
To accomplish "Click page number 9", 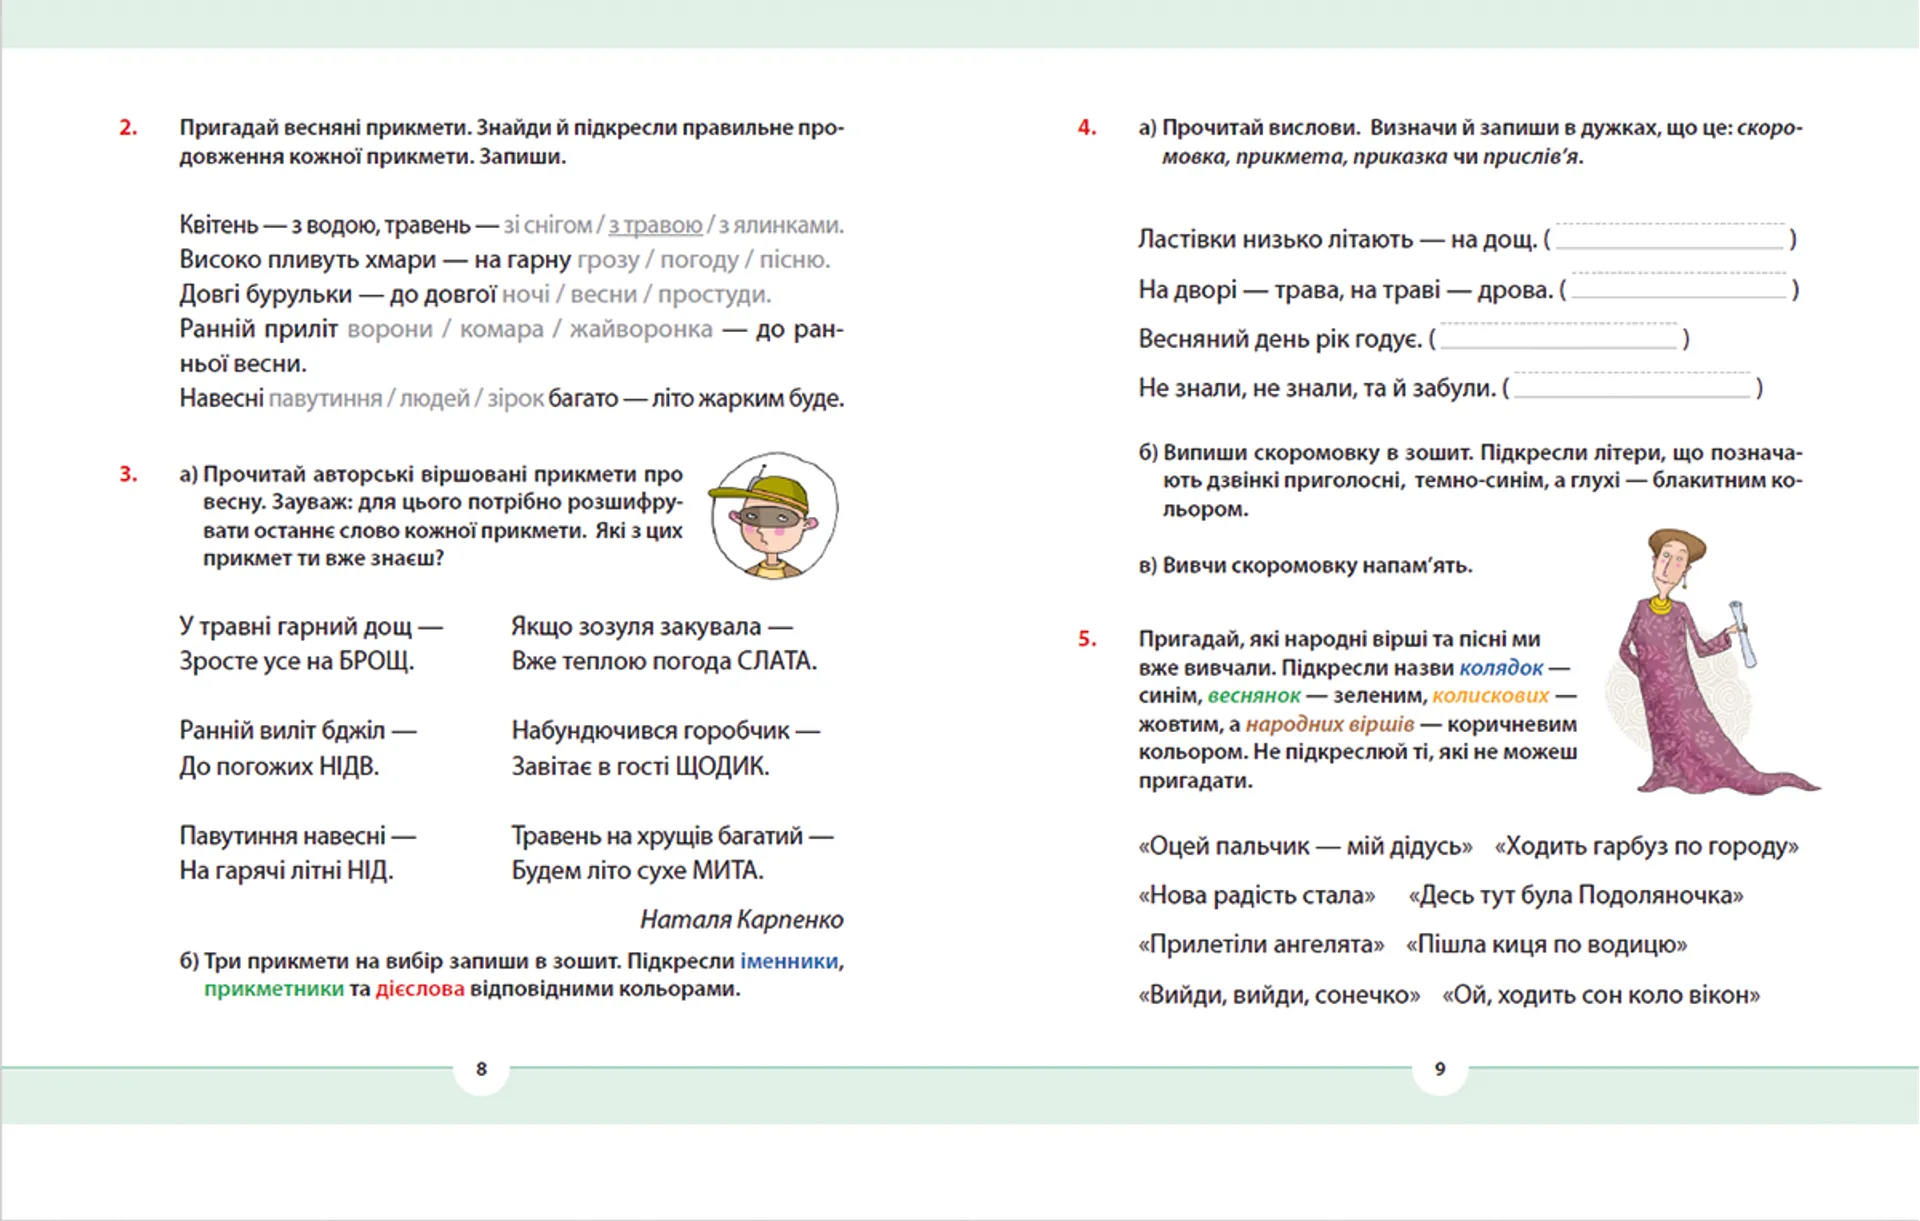I will [1440, 1069].
